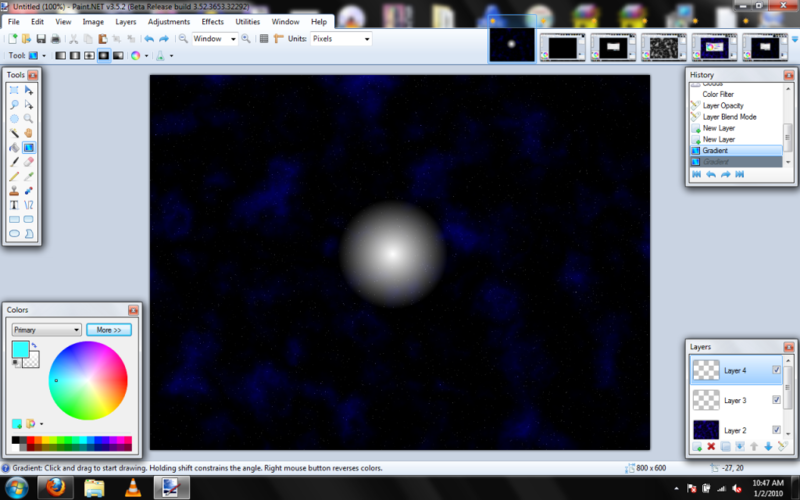This screenshot has width=800, height=500.
Task: Pick a hue on the color wheel
Action: pyautogui.click(x=88, y=381)
